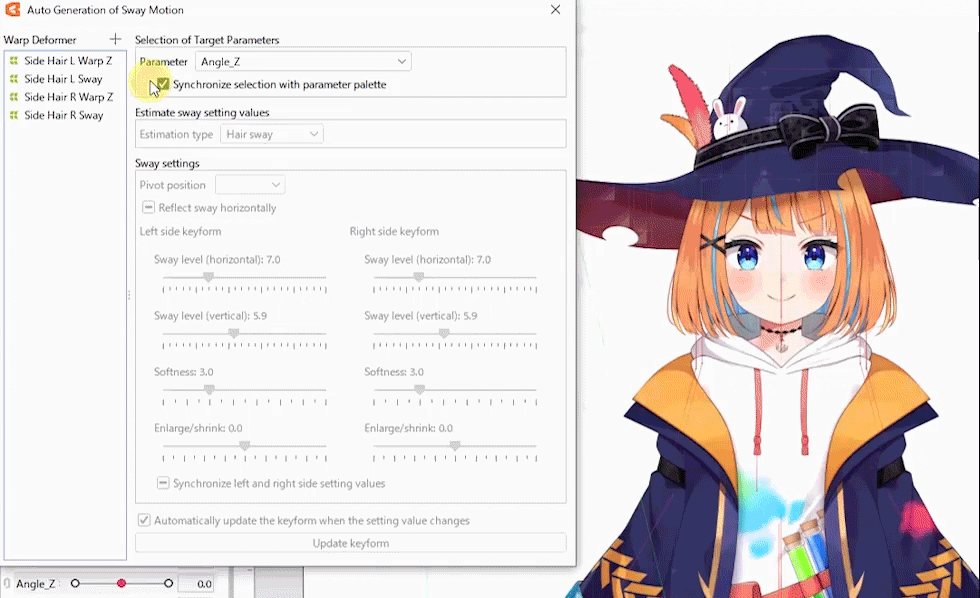Click the Side Hair L Sway deformer icon
The width and height of the screenshot is (980, 598).
pyautogui.click(x=14, y=79)
